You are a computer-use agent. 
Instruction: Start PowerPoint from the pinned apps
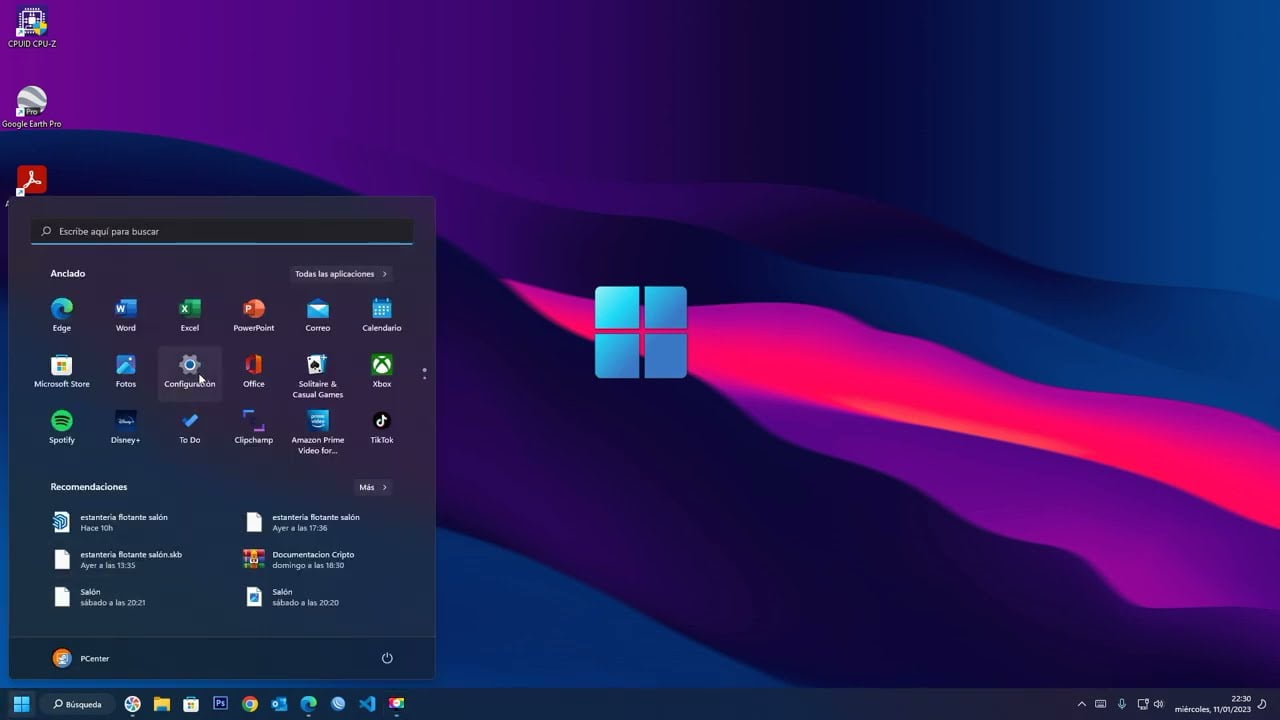(x=254, y=314)
